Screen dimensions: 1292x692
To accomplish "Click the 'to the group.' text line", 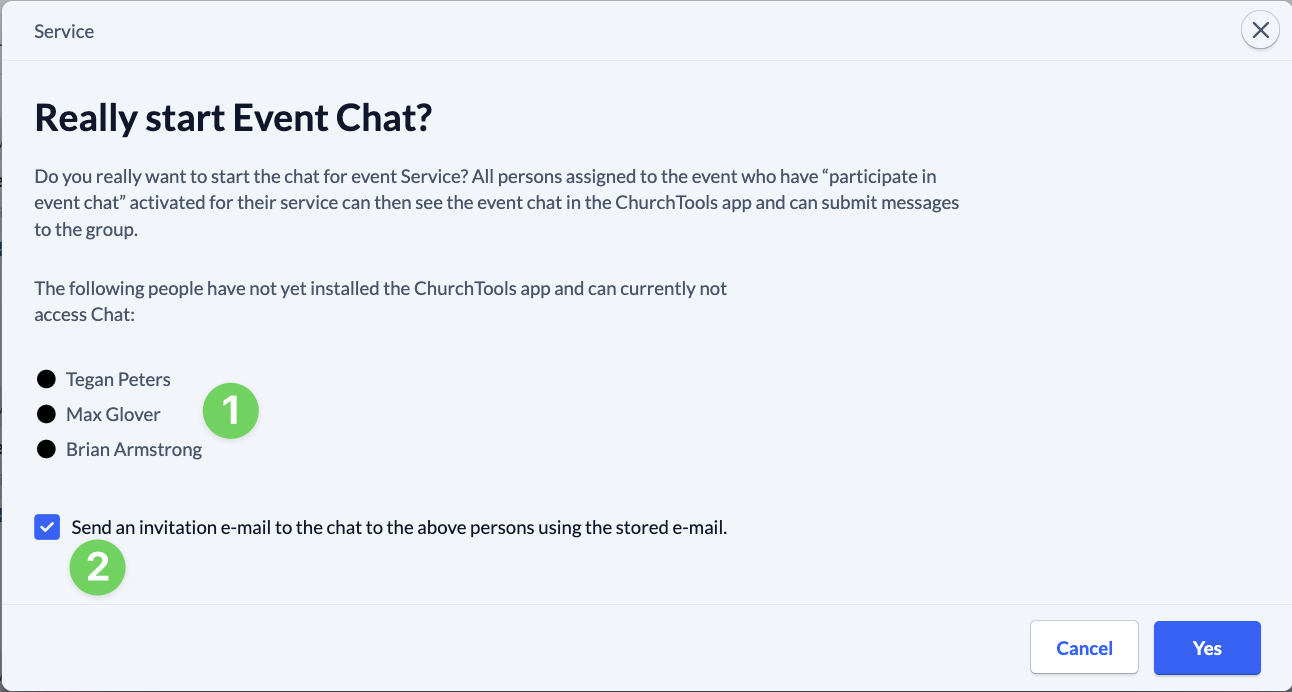I will [x=86, y=228].
